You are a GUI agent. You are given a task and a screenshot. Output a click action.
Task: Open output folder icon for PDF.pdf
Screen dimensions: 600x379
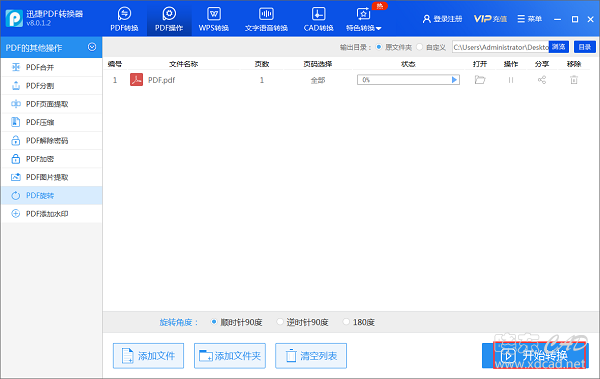pos(480,80)
